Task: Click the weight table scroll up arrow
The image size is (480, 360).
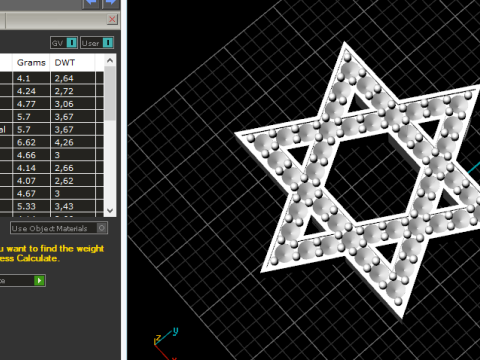Action: pos(110,61)
